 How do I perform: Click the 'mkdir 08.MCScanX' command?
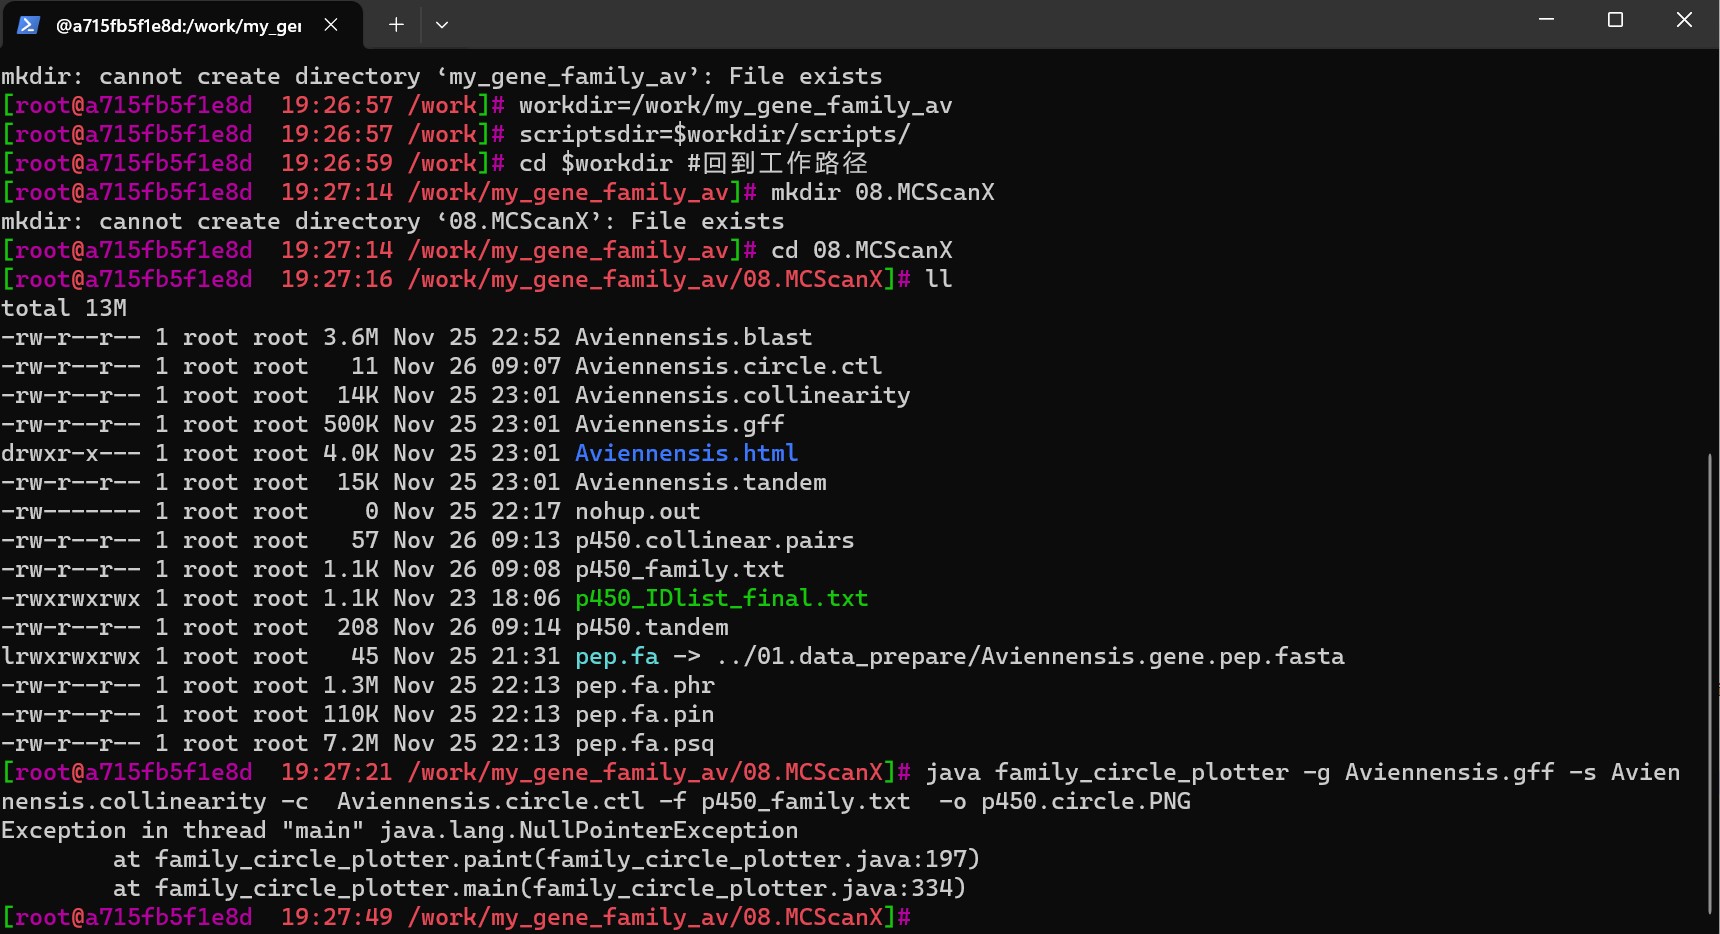[x=882, y=192]
